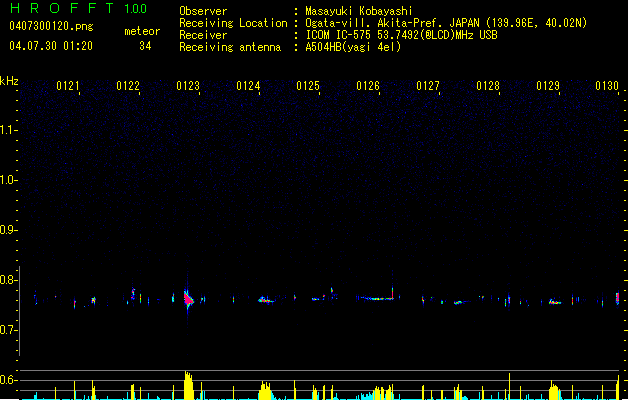Click time marker 0127
The image size is (629, 400).
[x=428, y=86]
